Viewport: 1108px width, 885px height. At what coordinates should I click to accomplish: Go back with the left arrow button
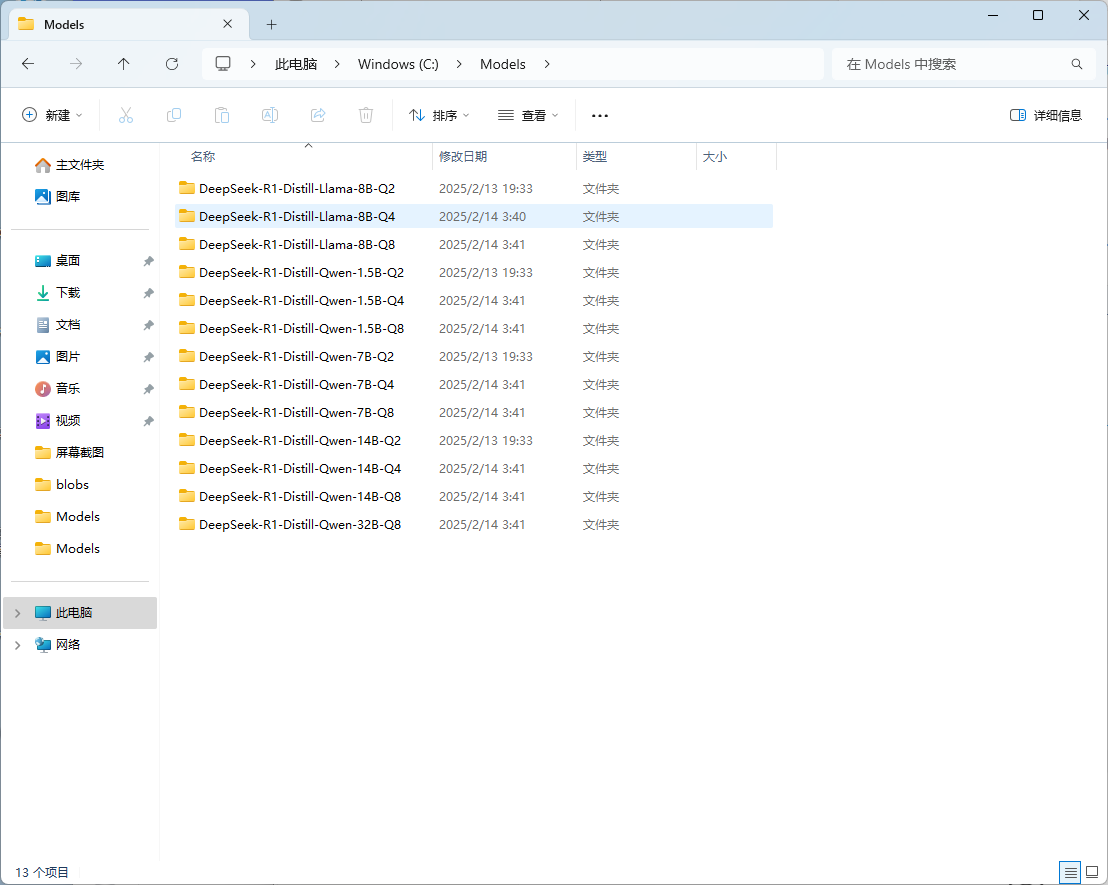pos(28,64)
